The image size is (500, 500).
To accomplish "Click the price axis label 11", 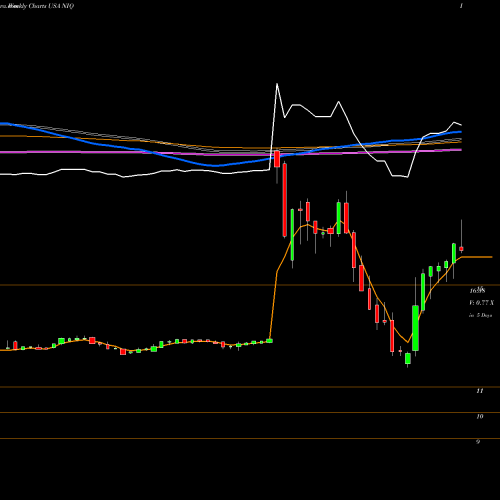I will coord(479,391).
